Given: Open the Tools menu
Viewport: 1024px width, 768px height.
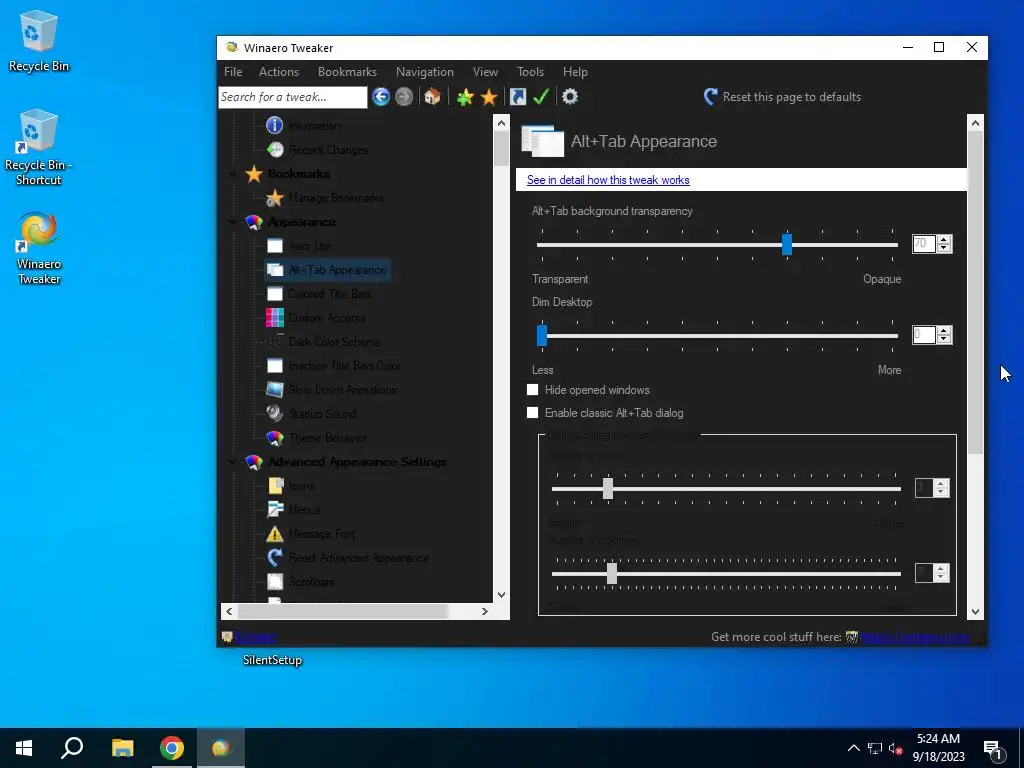Looking at the screenshot, I should (530, 72).
